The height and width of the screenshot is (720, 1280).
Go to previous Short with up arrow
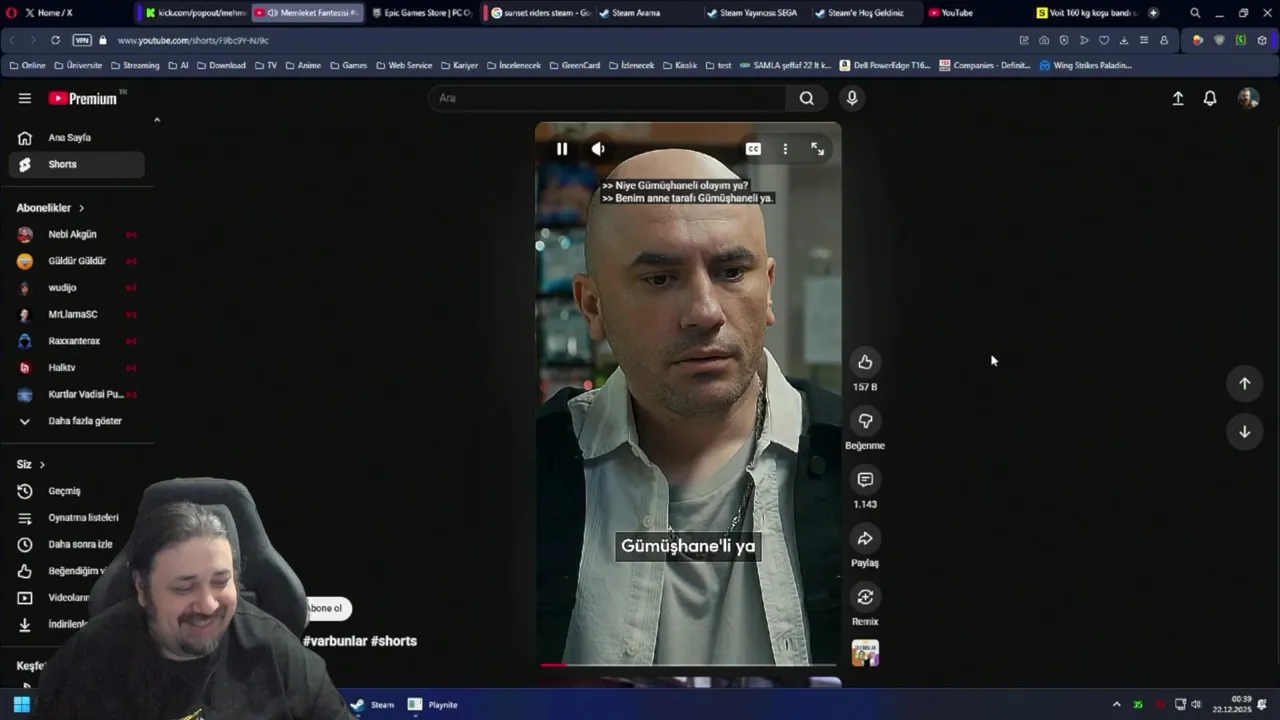tap(1245, 383)
